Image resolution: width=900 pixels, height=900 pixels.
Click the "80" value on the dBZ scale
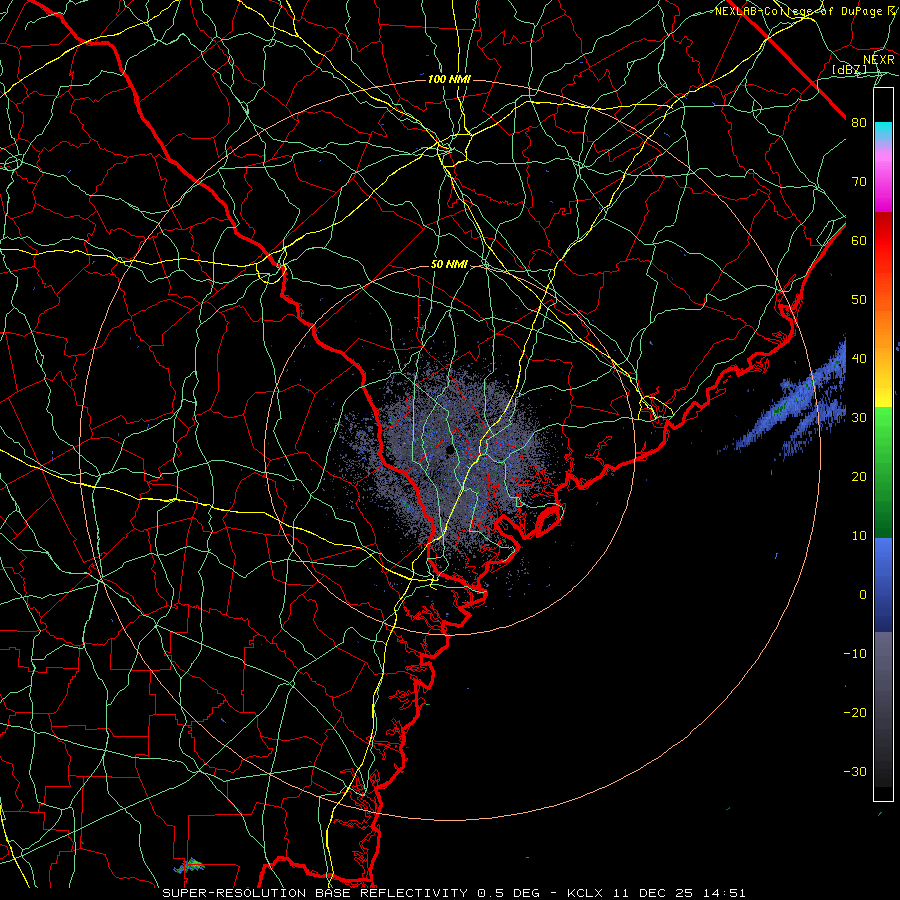(859, 123)
